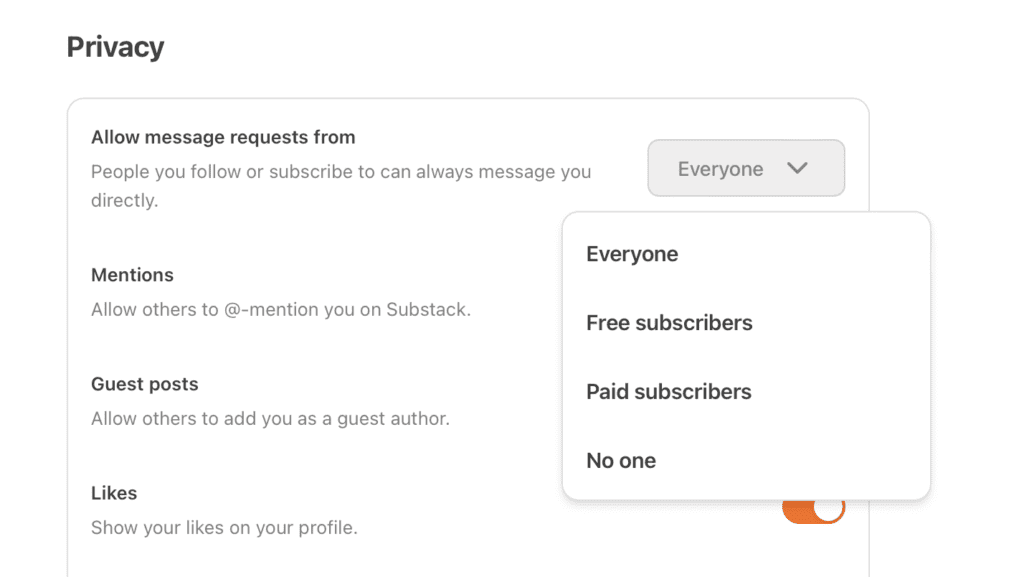
Task: Pick "Paid subscribers" from the dropdown menu
Action: (x=668, y=391)
